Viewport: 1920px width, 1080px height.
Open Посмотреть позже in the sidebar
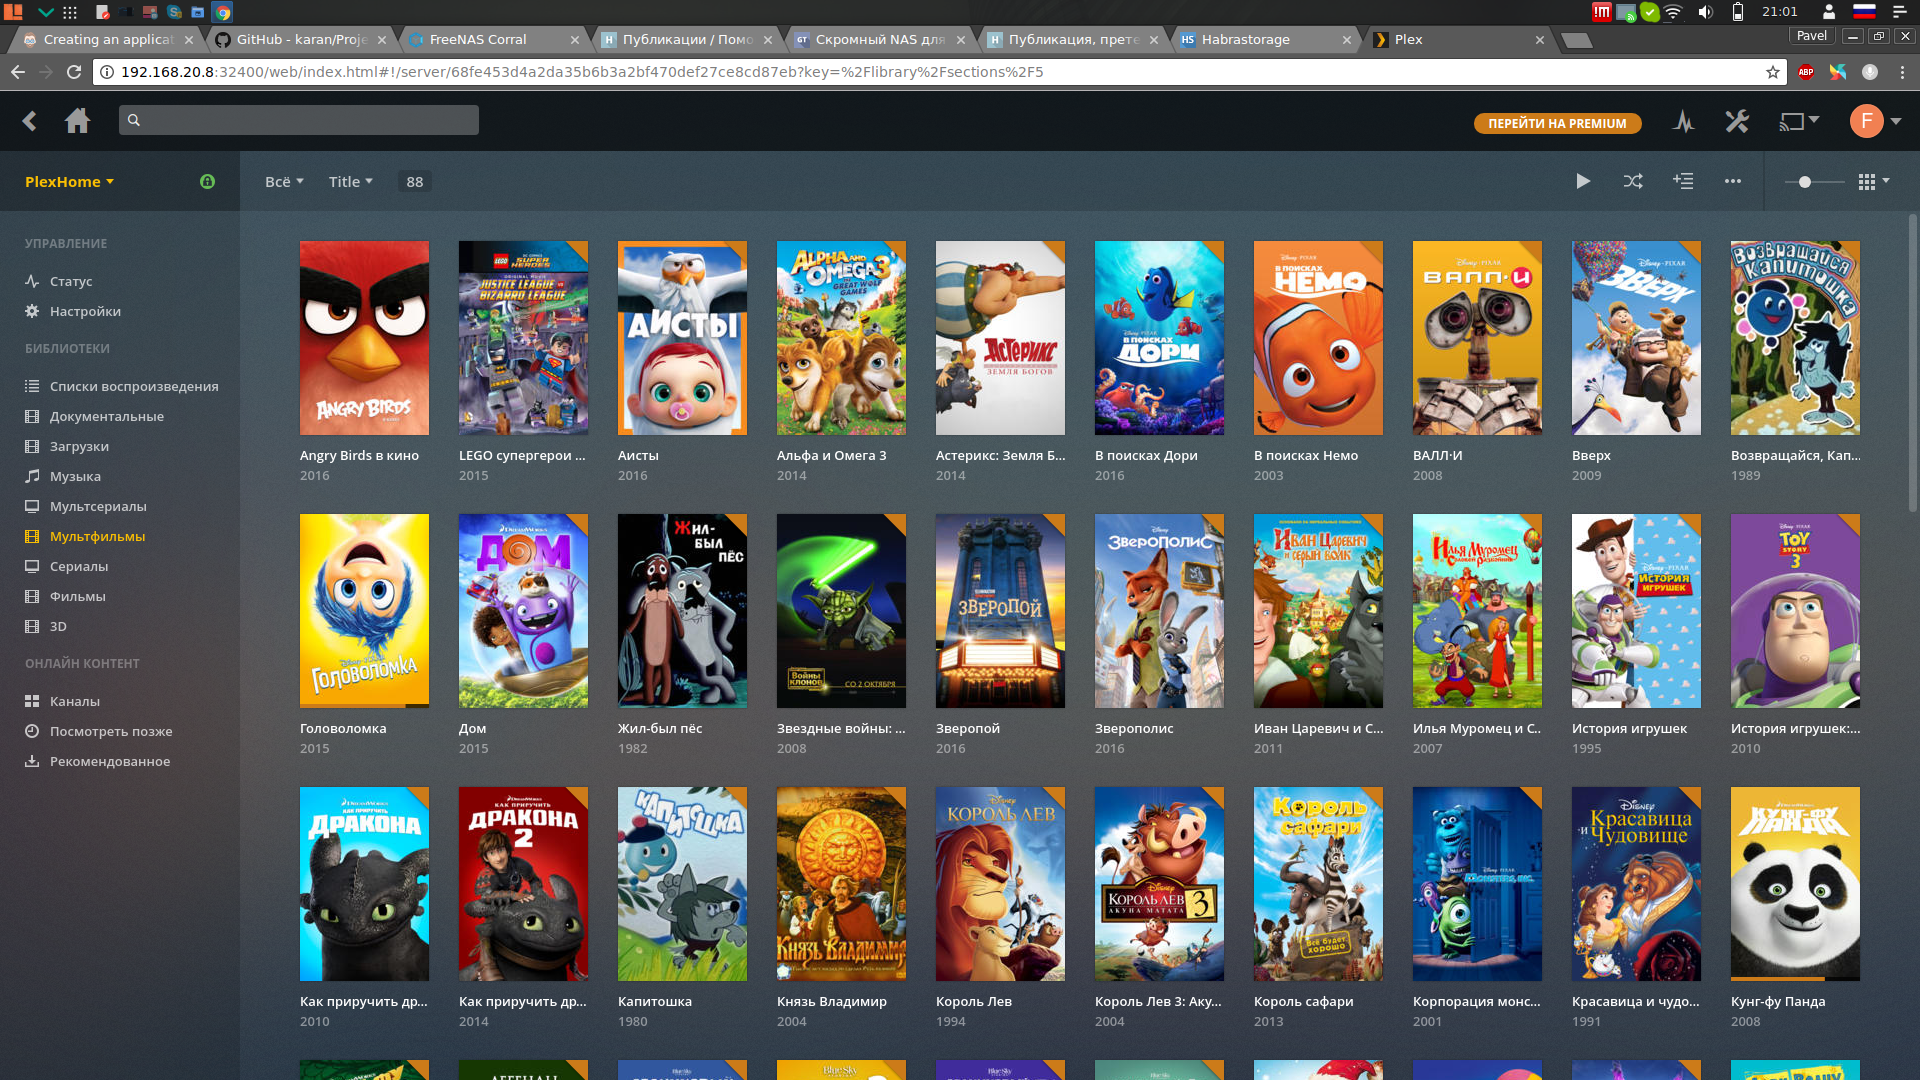point(110,731)
